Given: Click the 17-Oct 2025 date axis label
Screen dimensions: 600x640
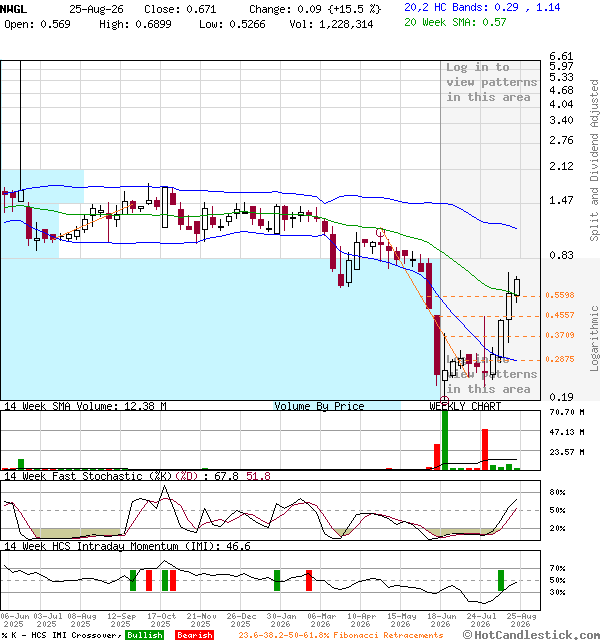Looking at the screenshot, I should [x=161, y=620].
